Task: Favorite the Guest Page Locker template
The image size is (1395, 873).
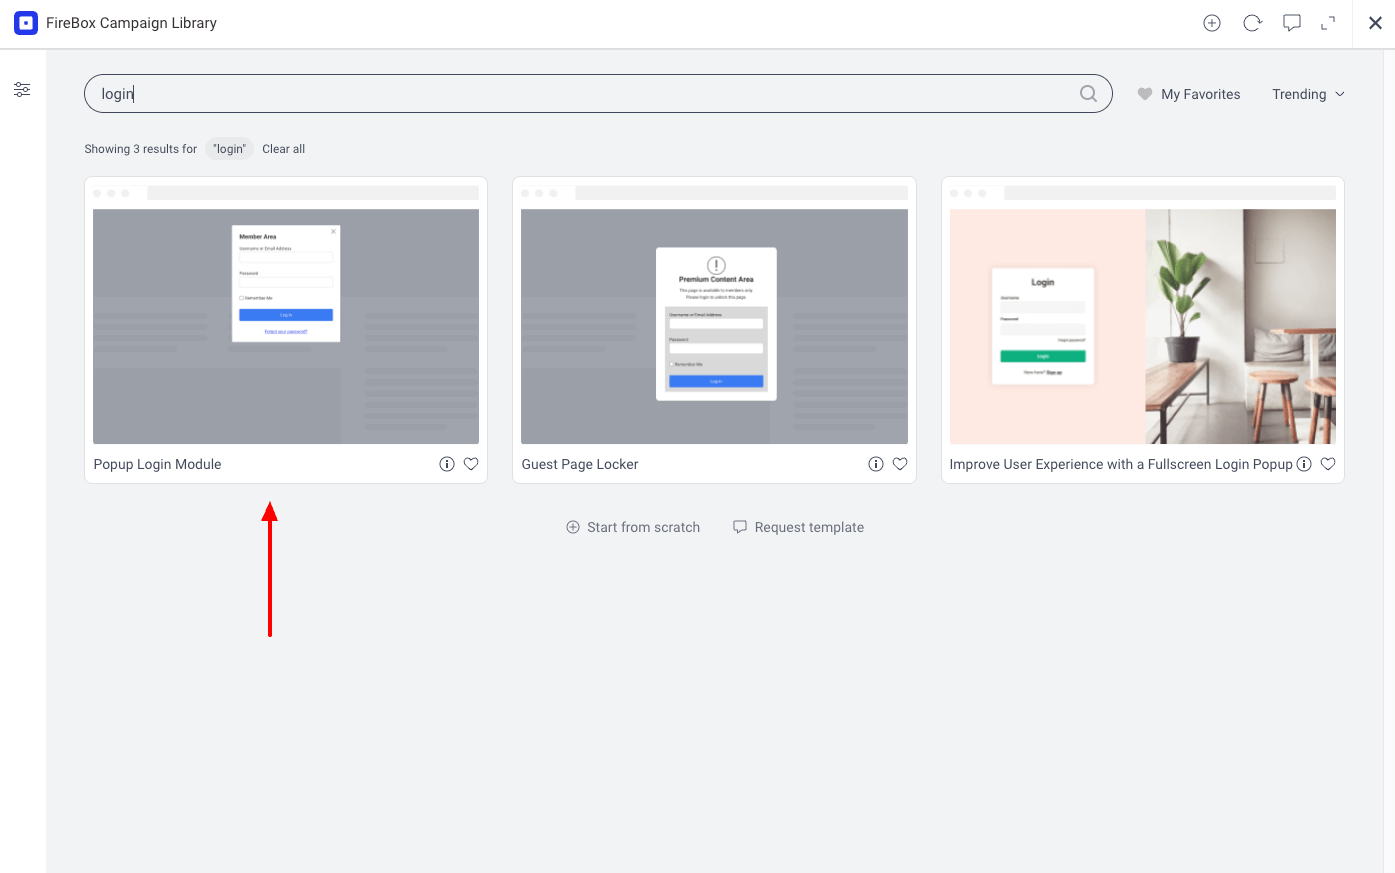Action: tap(900, 464)
